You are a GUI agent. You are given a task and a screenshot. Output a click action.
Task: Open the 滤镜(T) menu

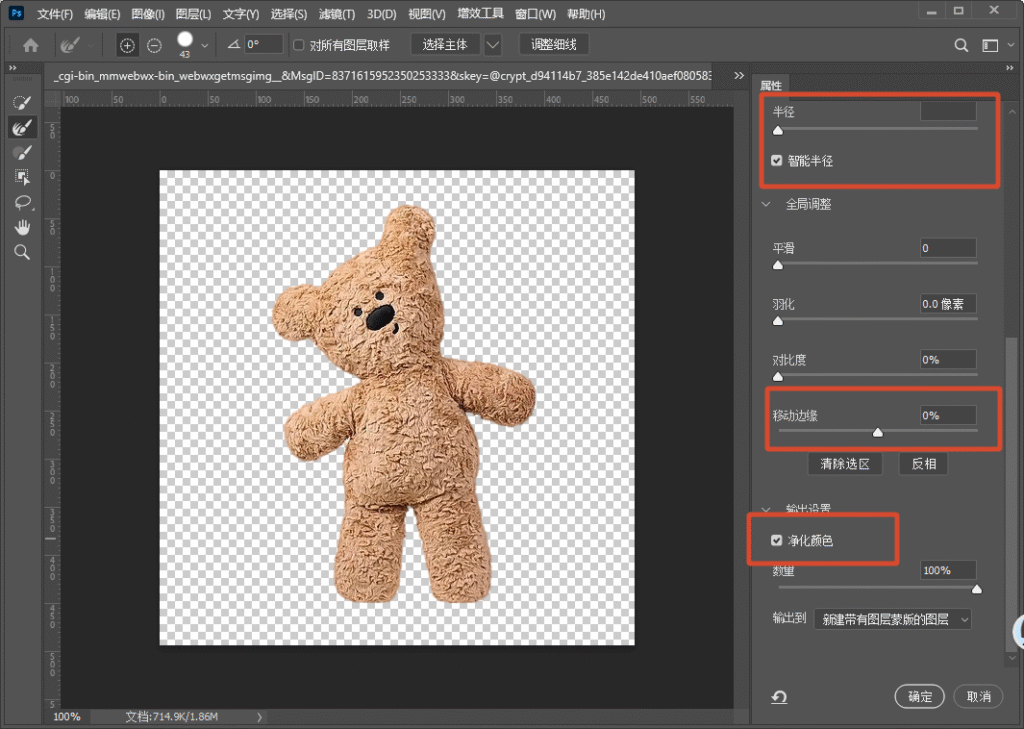coord(337,14)
